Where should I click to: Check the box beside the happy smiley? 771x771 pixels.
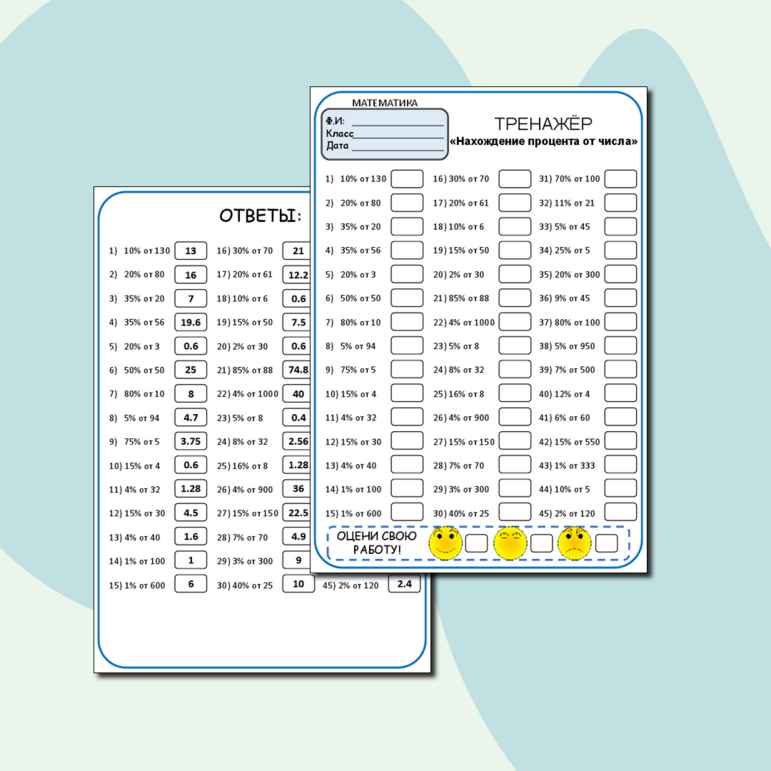pyautogui.click(x=476, y=543)
